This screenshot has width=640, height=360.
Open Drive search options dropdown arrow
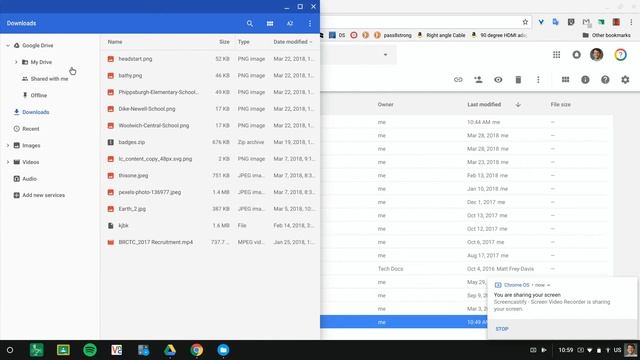(385, 55)
